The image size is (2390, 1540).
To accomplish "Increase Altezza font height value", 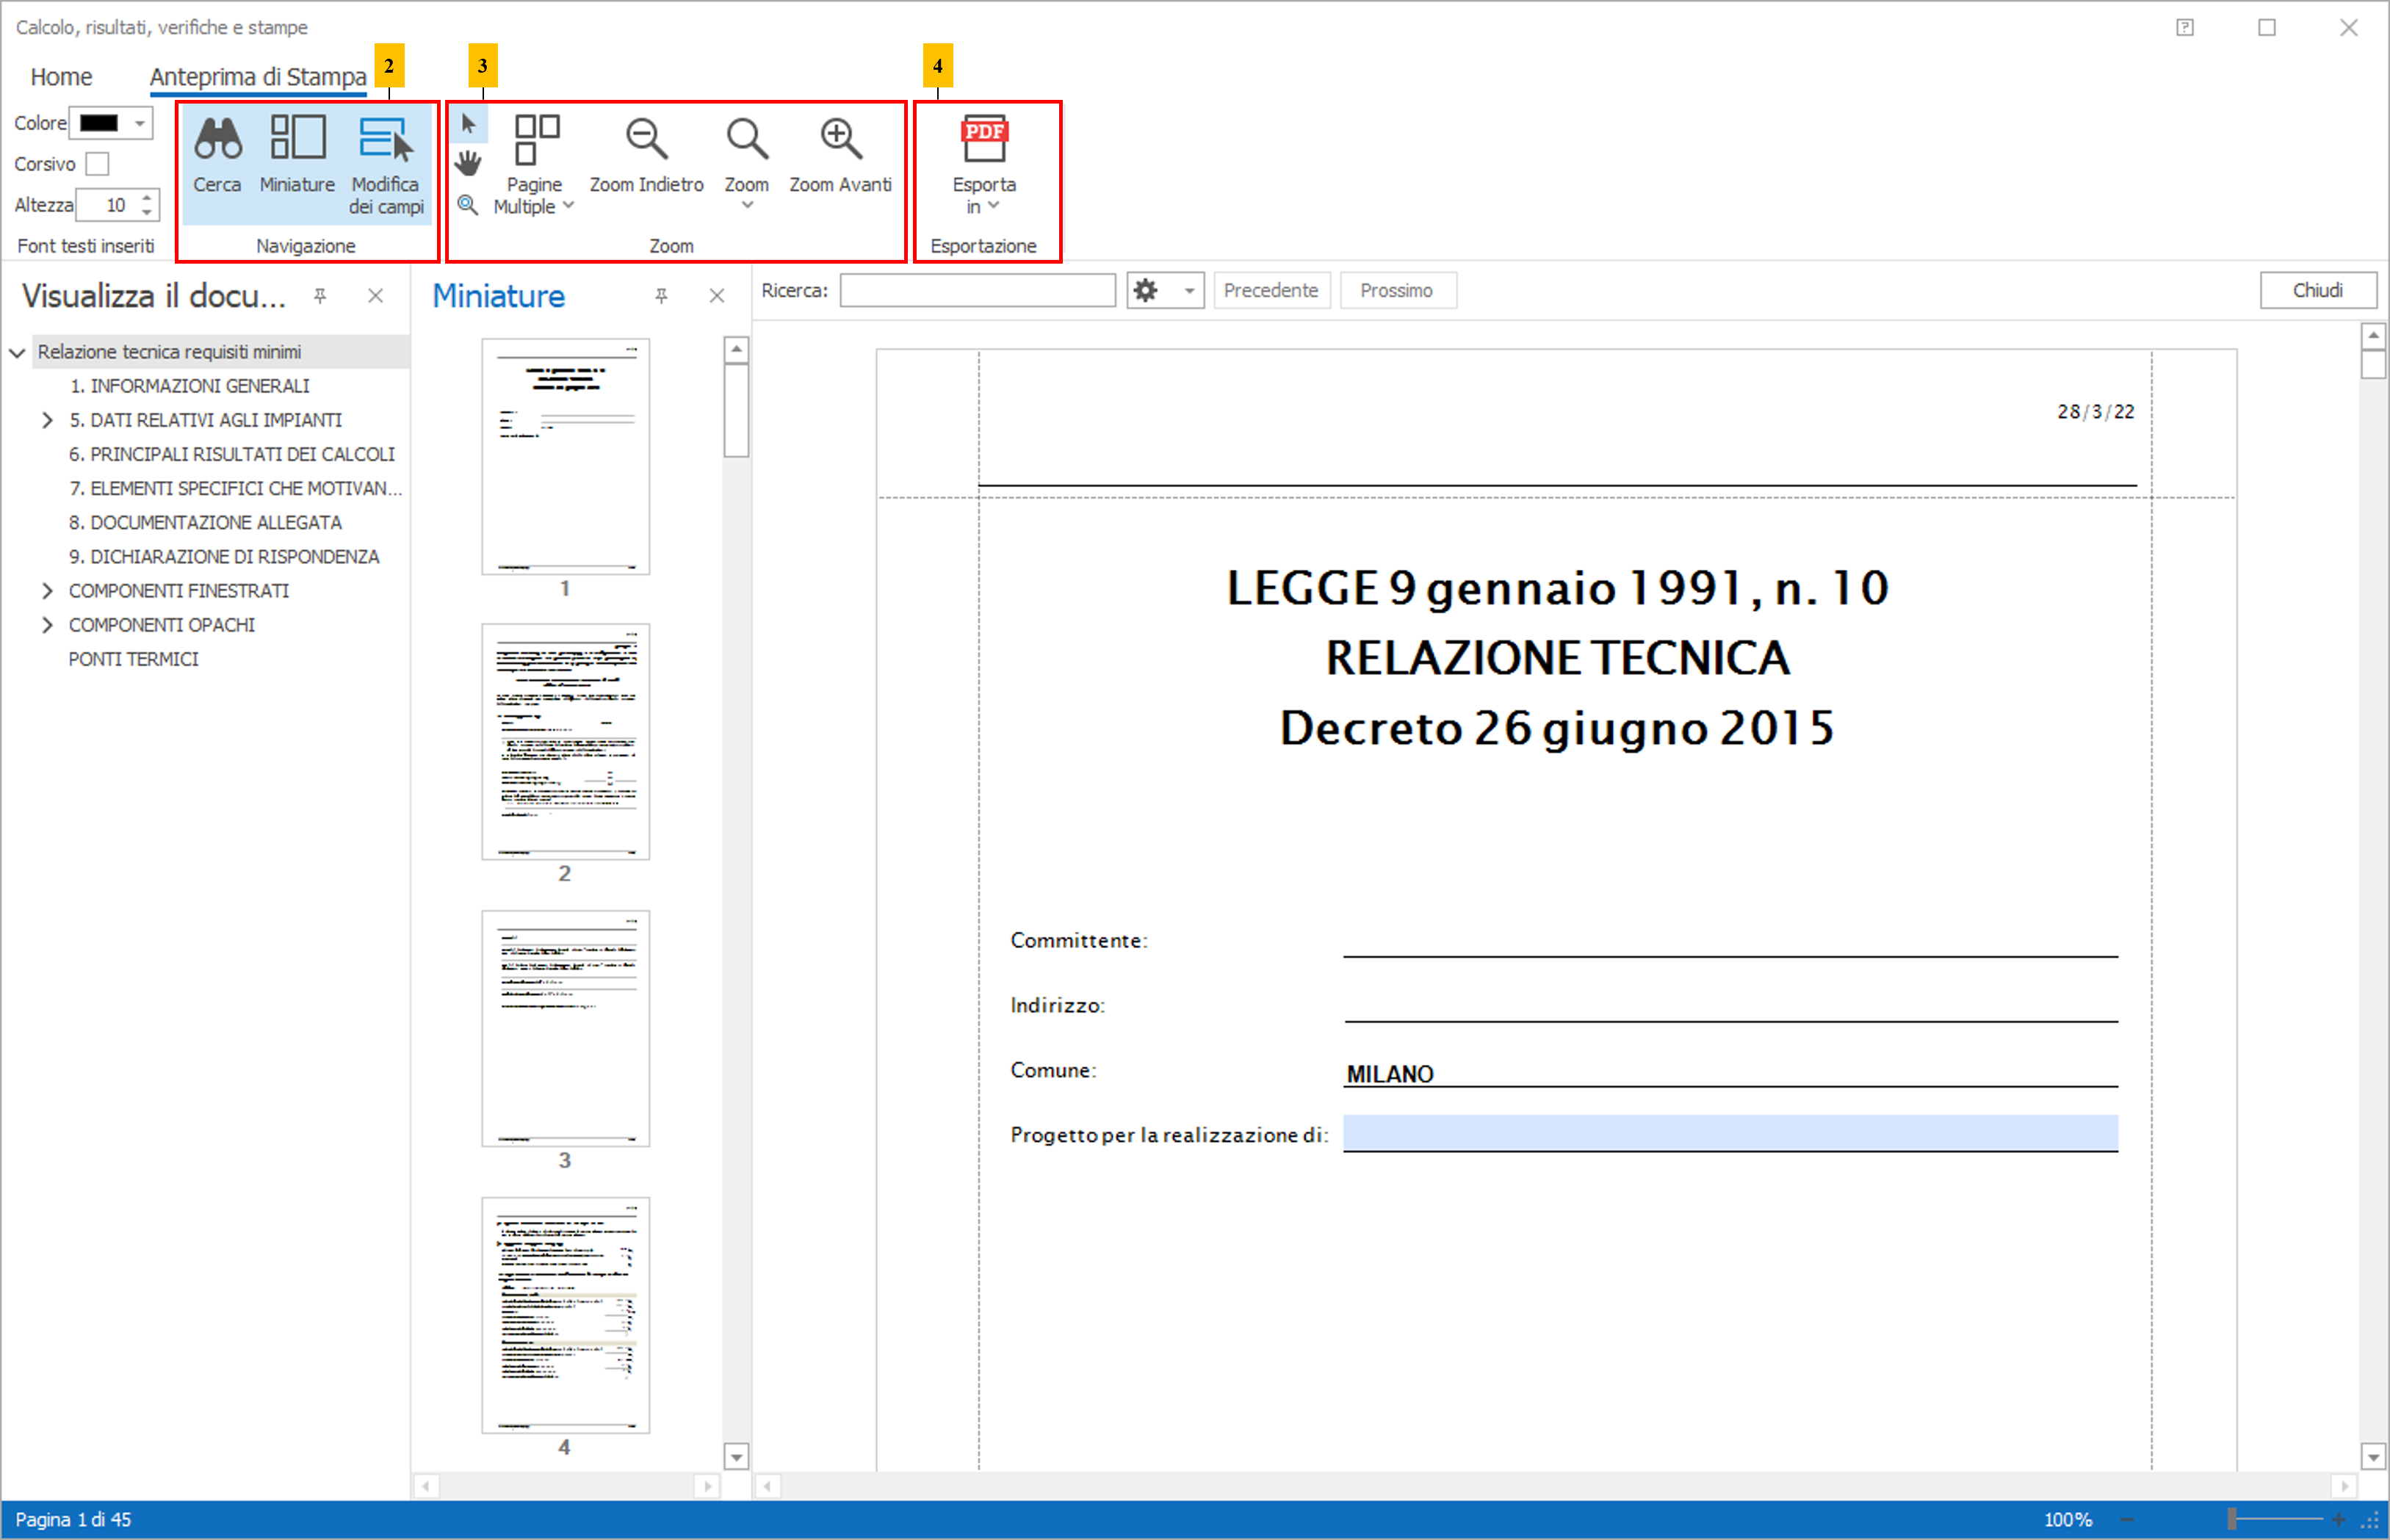I will [147, 197].
